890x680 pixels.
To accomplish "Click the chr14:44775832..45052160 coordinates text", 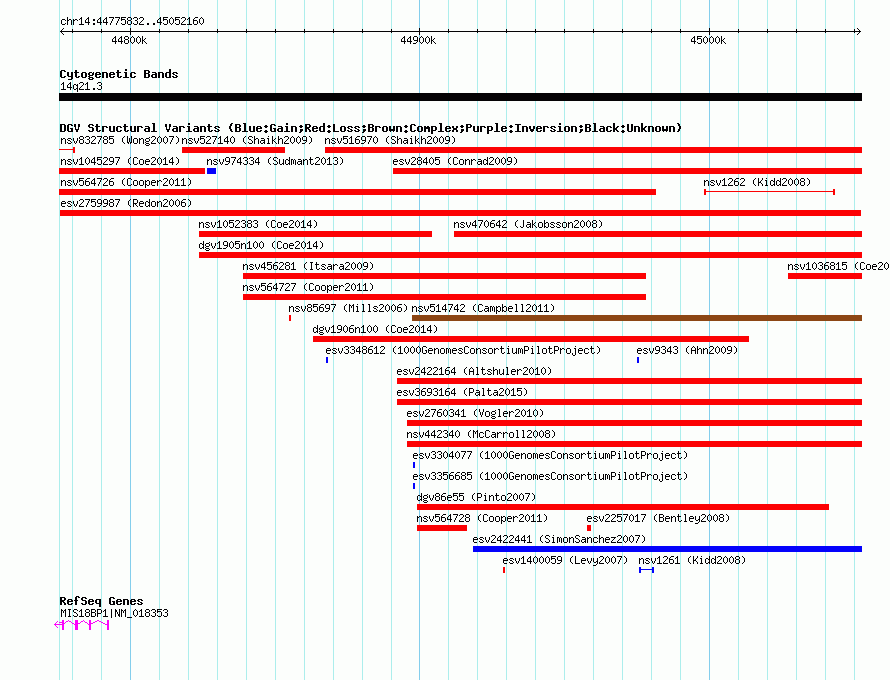I will point(132,21).
